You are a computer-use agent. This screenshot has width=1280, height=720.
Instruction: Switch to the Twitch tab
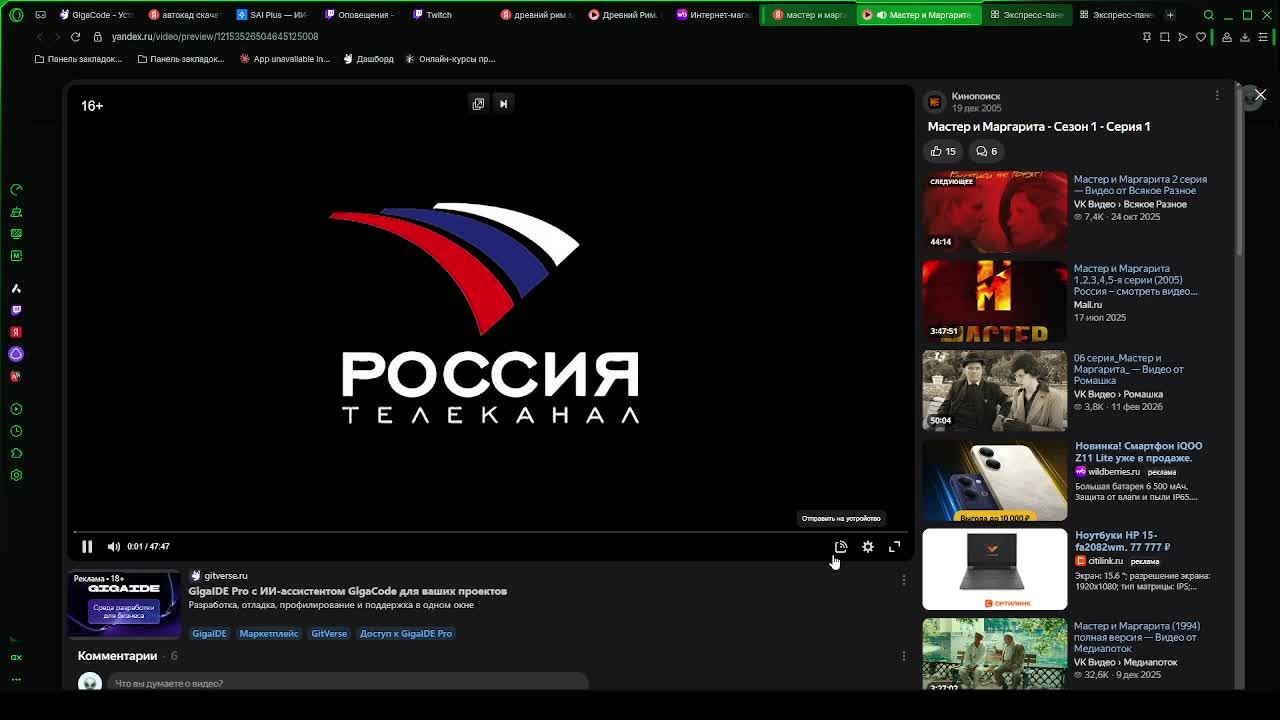(x=448, y=14)
